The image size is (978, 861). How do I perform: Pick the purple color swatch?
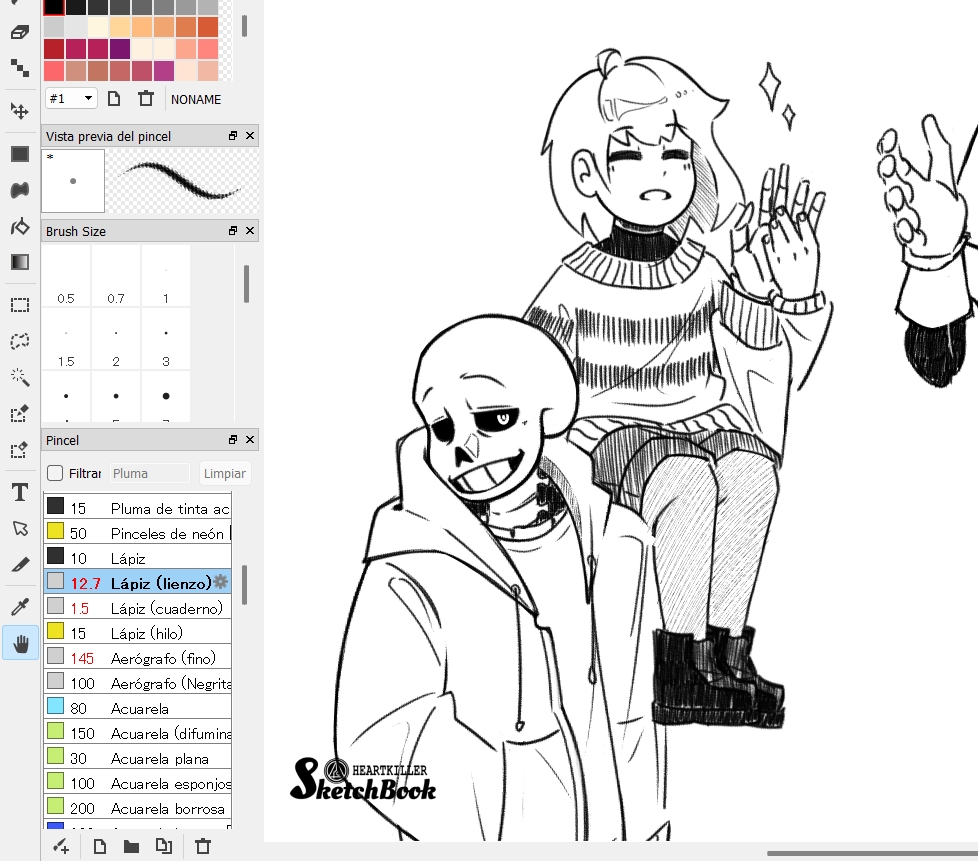point(120,49)
